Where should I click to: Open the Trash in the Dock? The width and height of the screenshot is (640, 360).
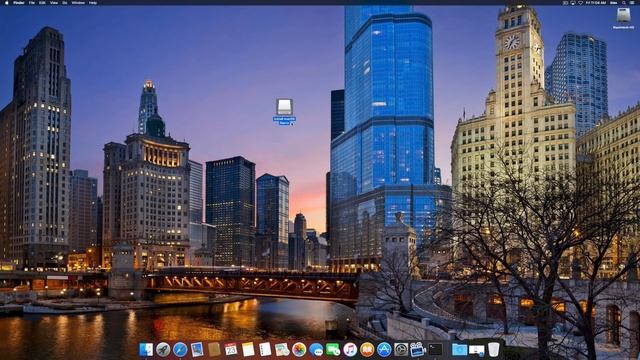pos(493,349)
